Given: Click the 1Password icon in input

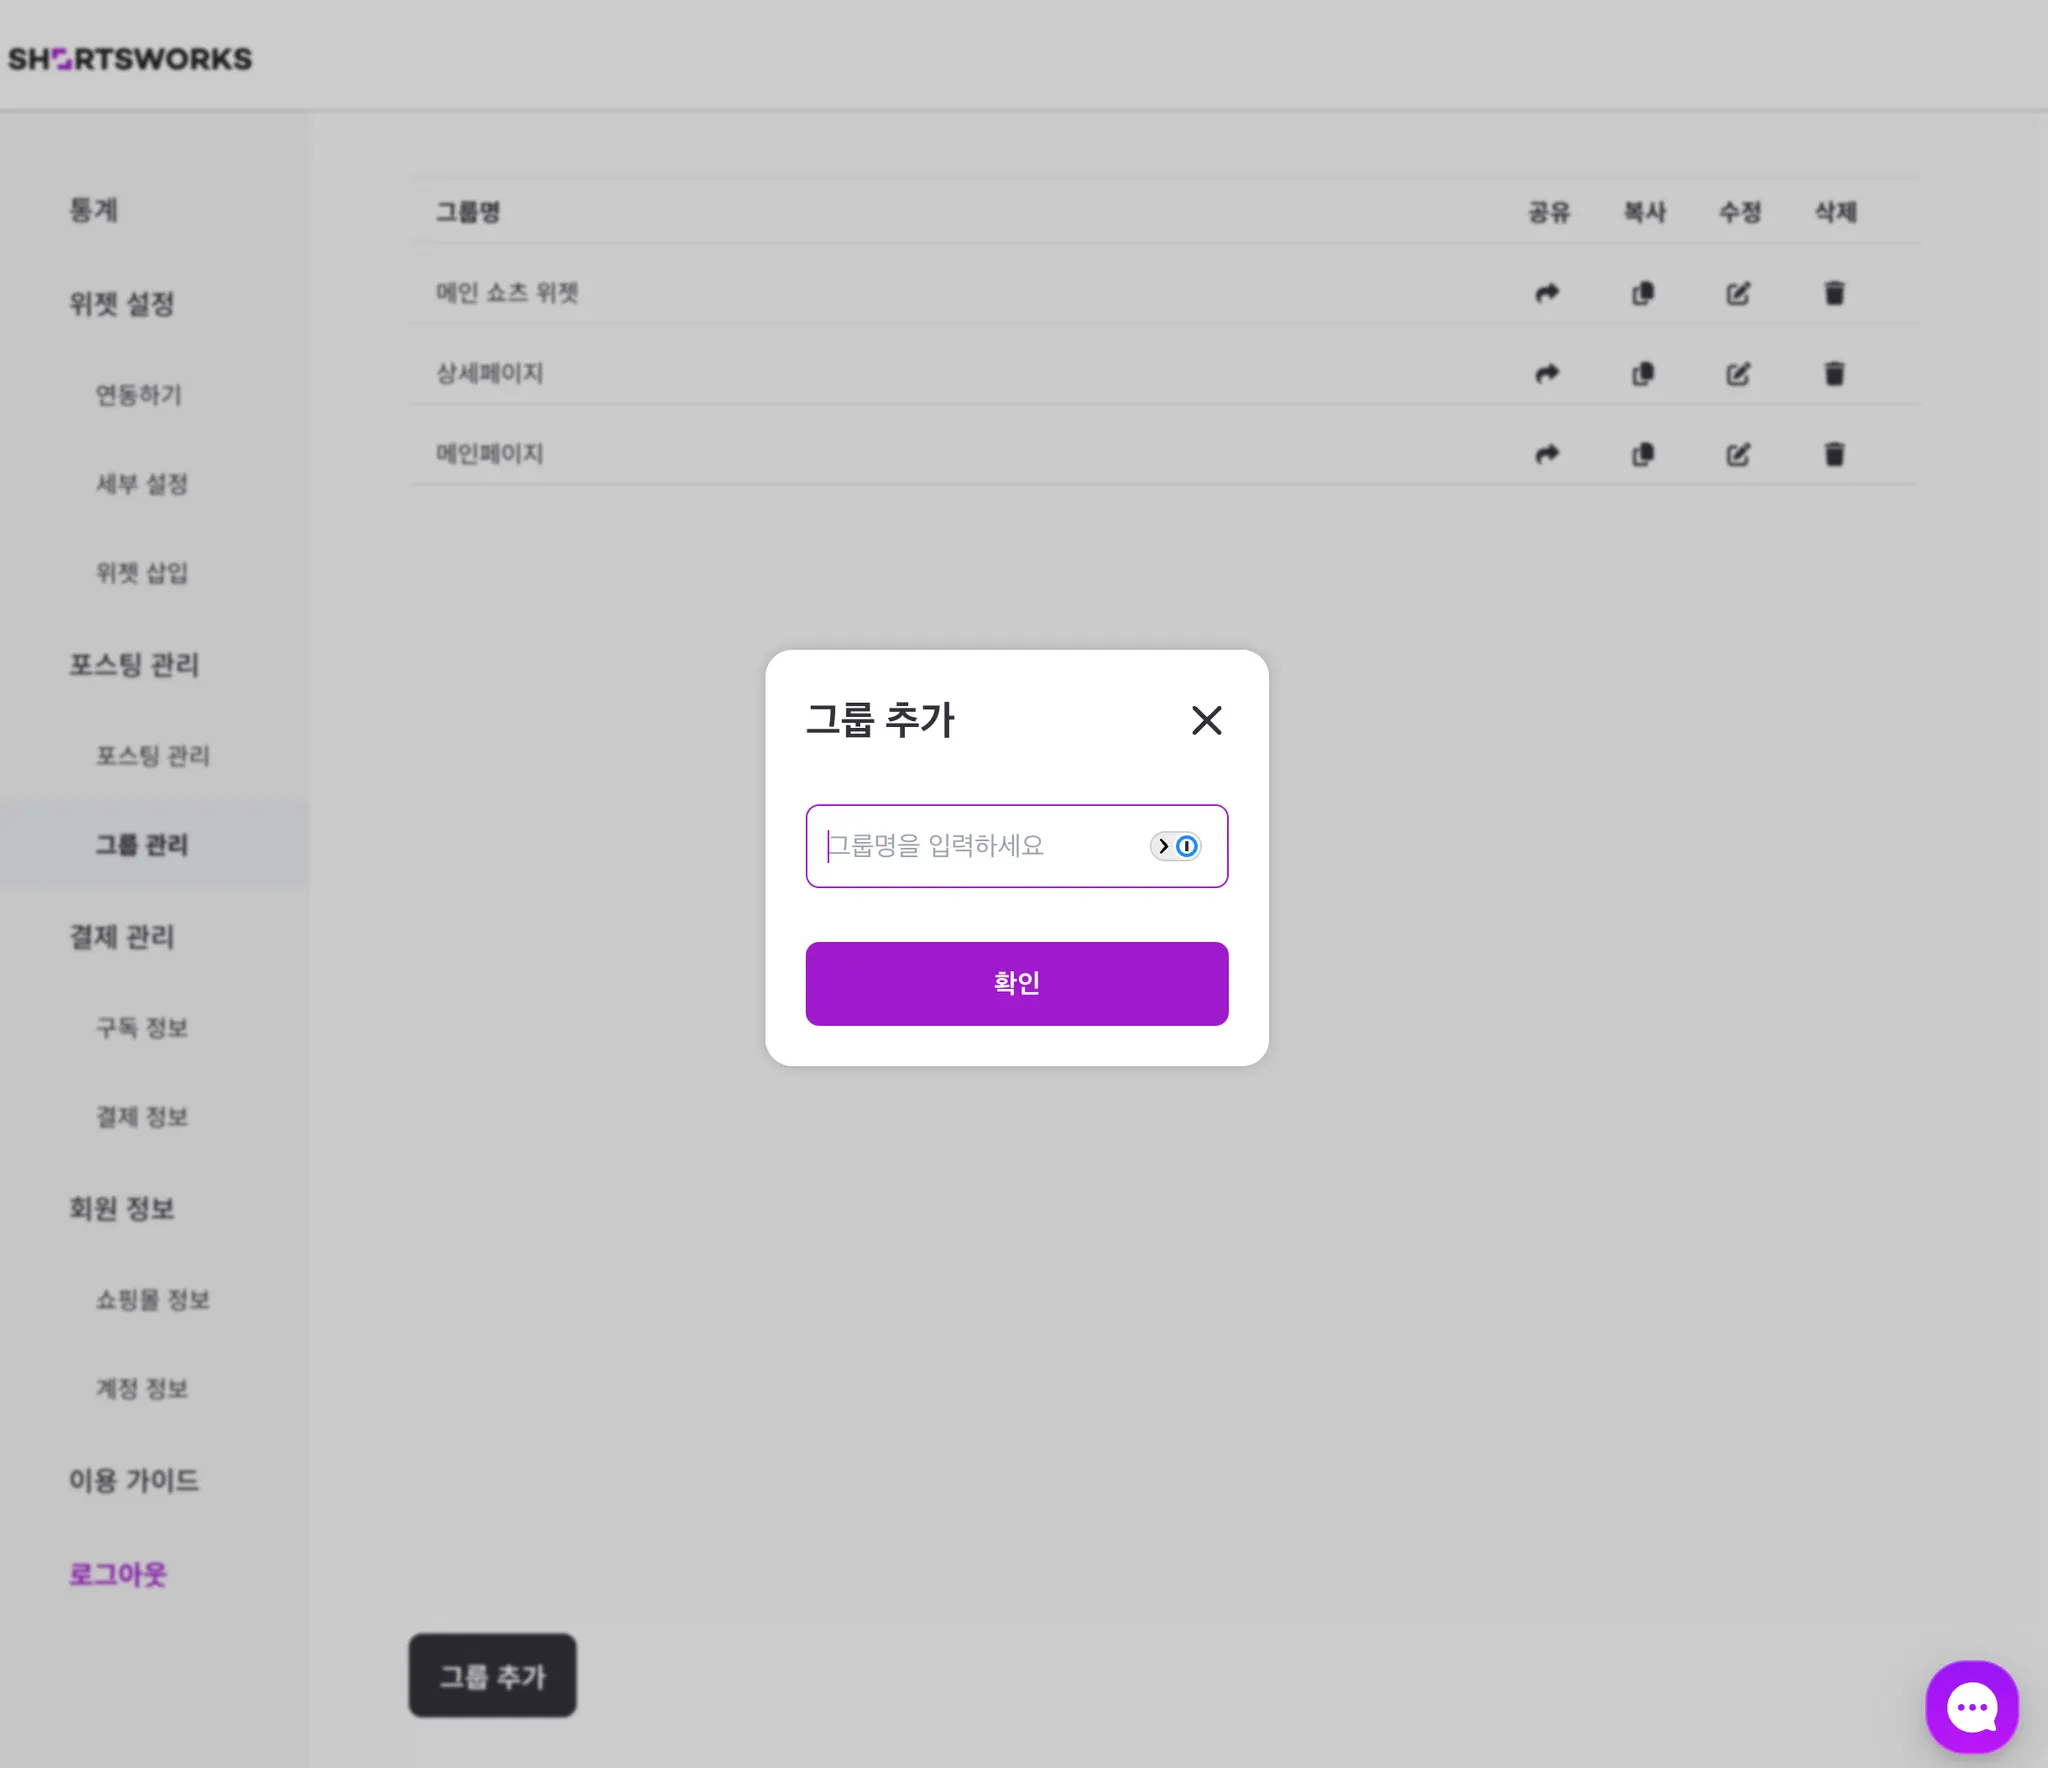Looking at the screenshot, I should tap(1186, 846).
